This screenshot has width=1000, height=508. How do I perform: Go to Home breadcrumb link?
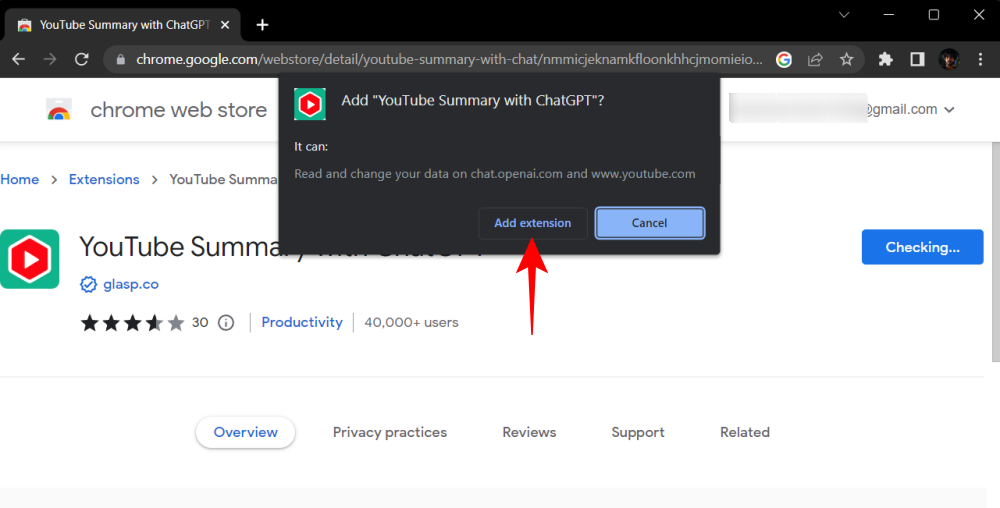click(x=19, y=180)
